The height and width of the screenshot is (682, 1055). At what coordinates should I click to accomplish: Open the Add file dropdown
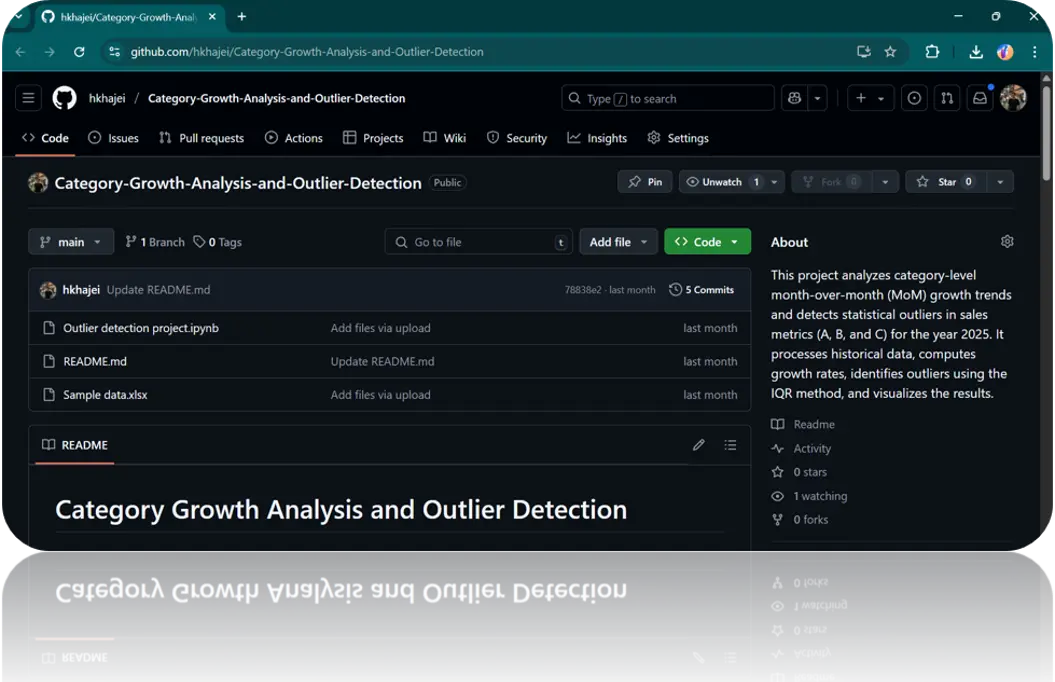(618, 242)
